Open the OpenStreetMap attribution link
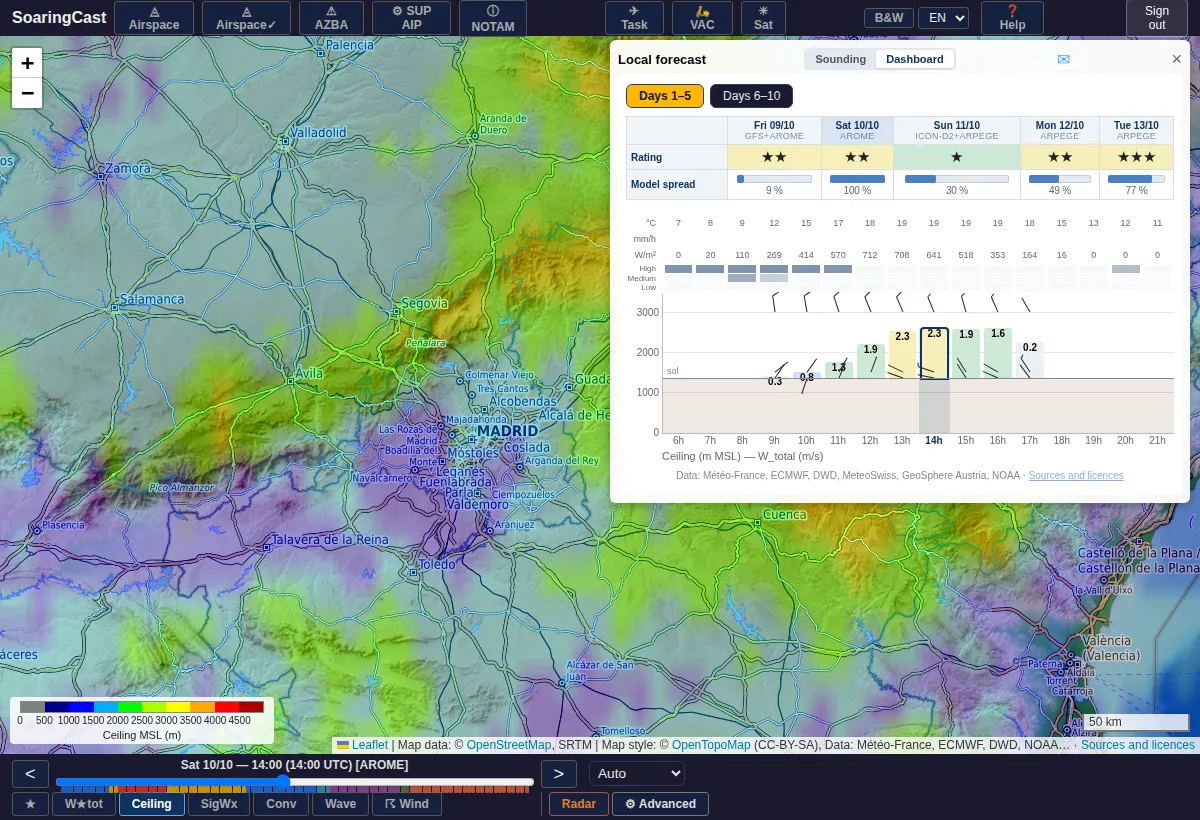Screen dimensions: 1200x820 (509, 745)
